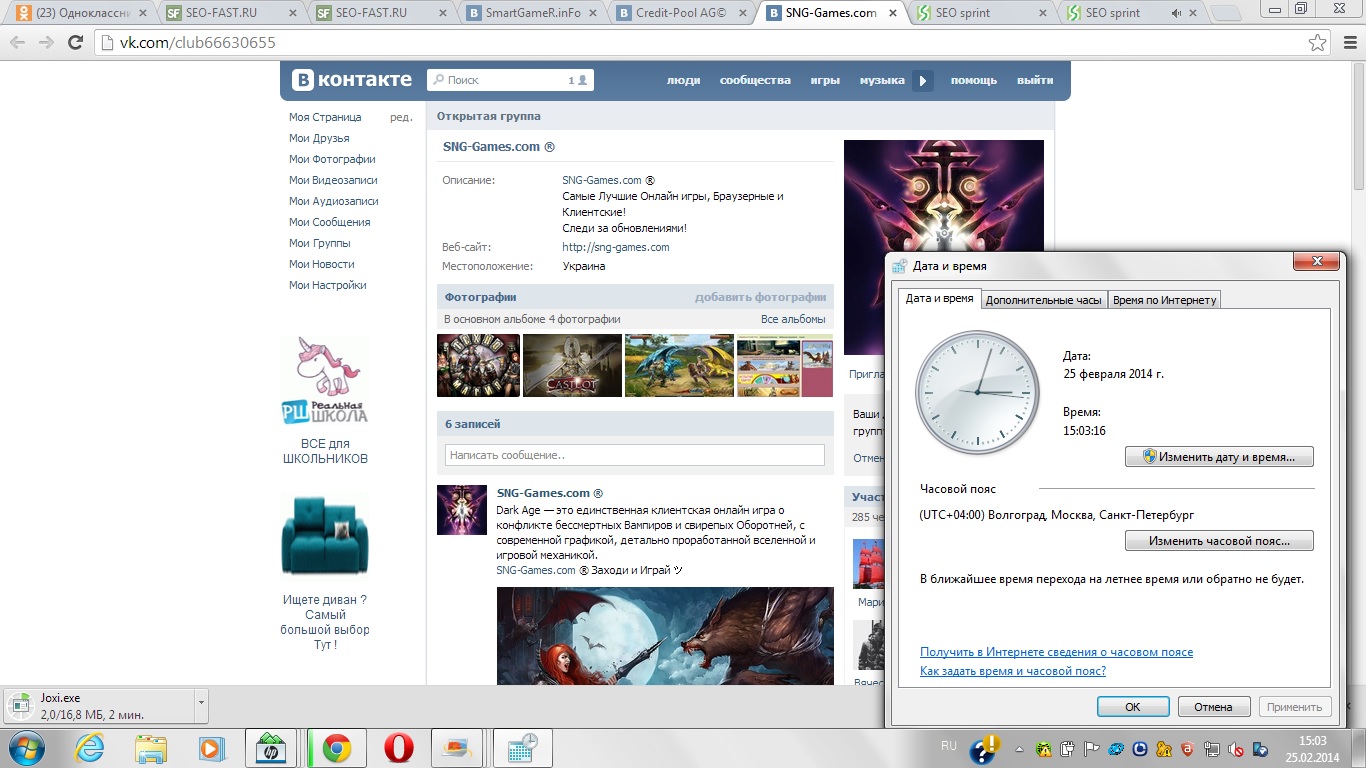1368x768 pixels.
Task: Click the Украина location text
Action: pyautogui.click(x=584, y=266)
